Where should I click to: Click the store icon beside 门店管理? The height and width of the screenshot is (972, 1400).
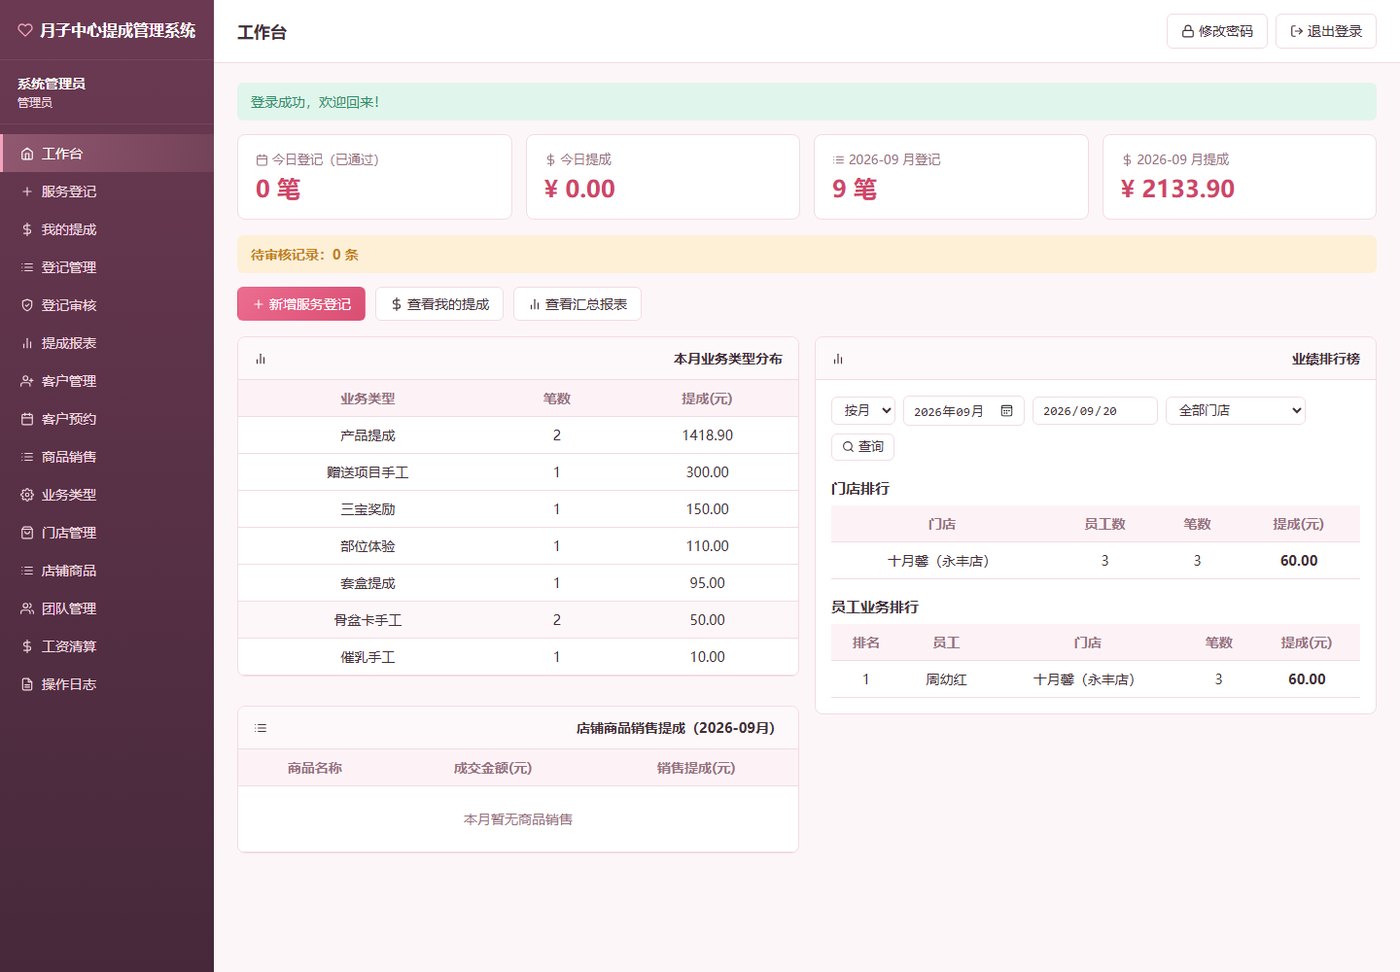(x=27, y=533)
